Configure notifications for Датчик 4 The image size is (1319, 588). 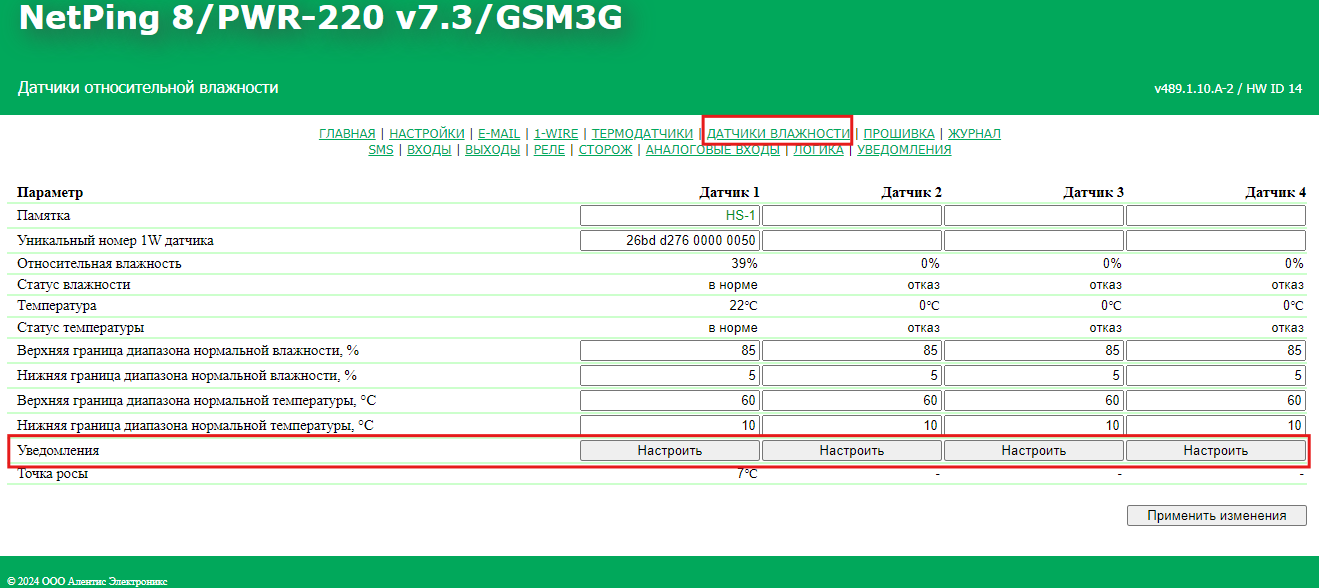coord(1215,451)
